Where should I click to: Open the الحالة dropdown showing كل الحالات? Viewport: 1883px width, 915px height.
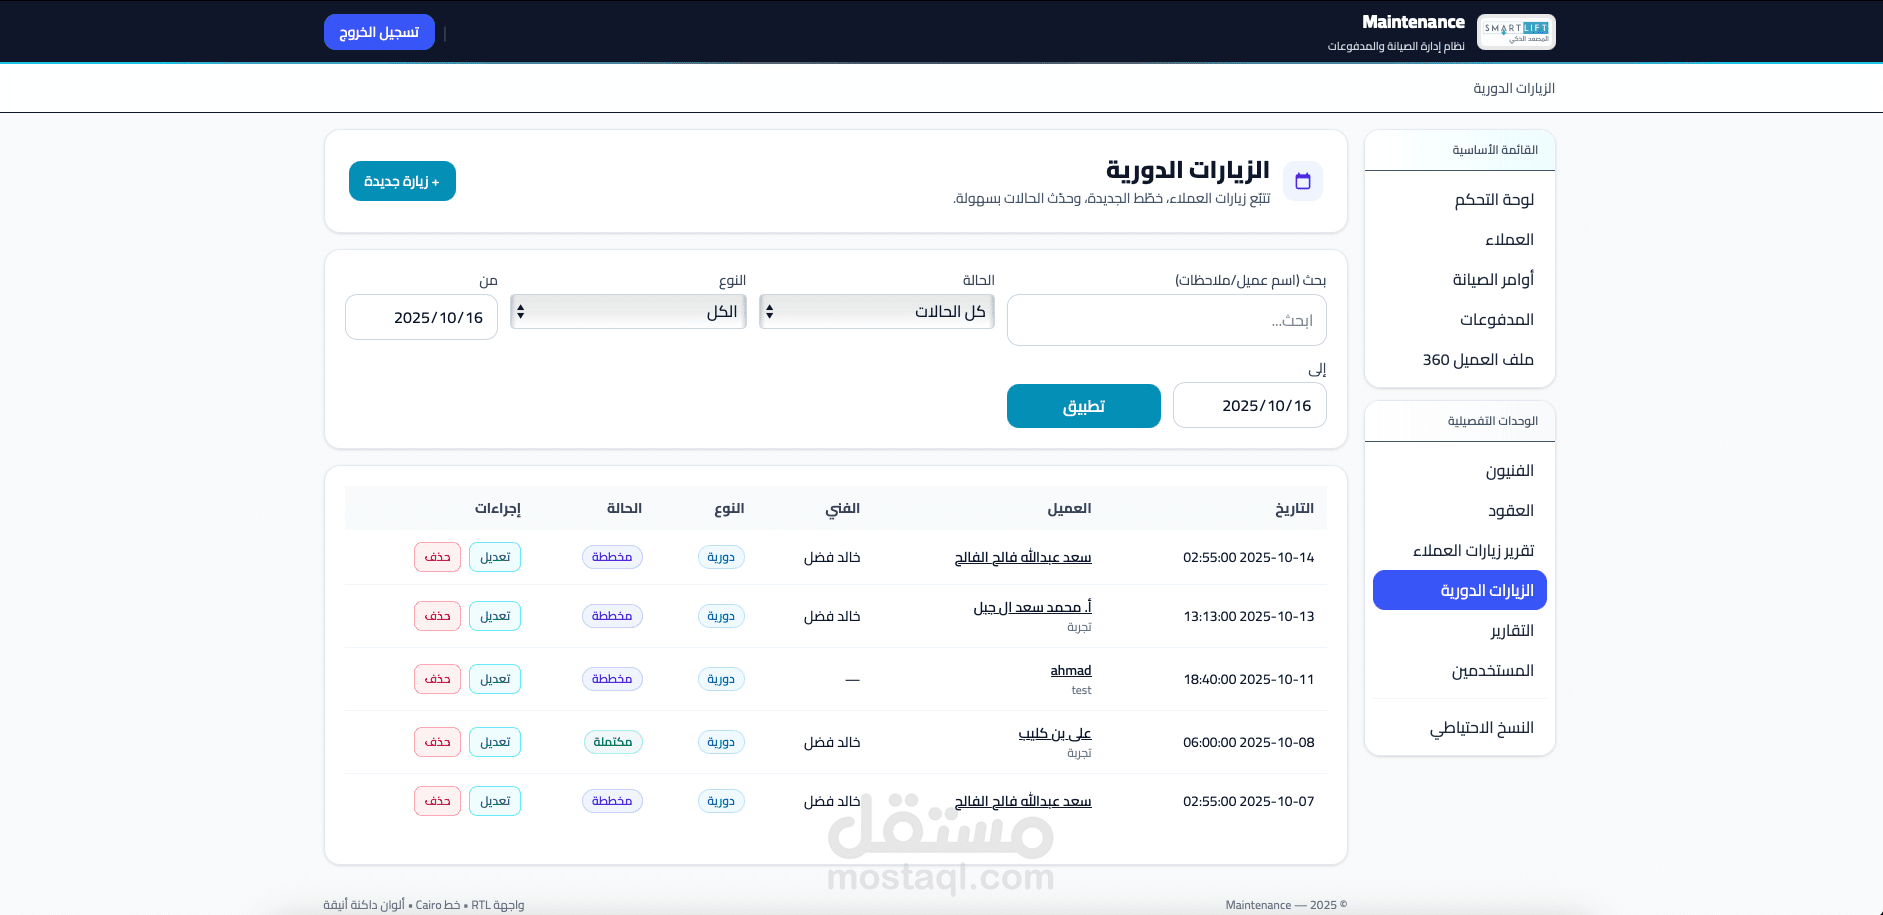877,312
